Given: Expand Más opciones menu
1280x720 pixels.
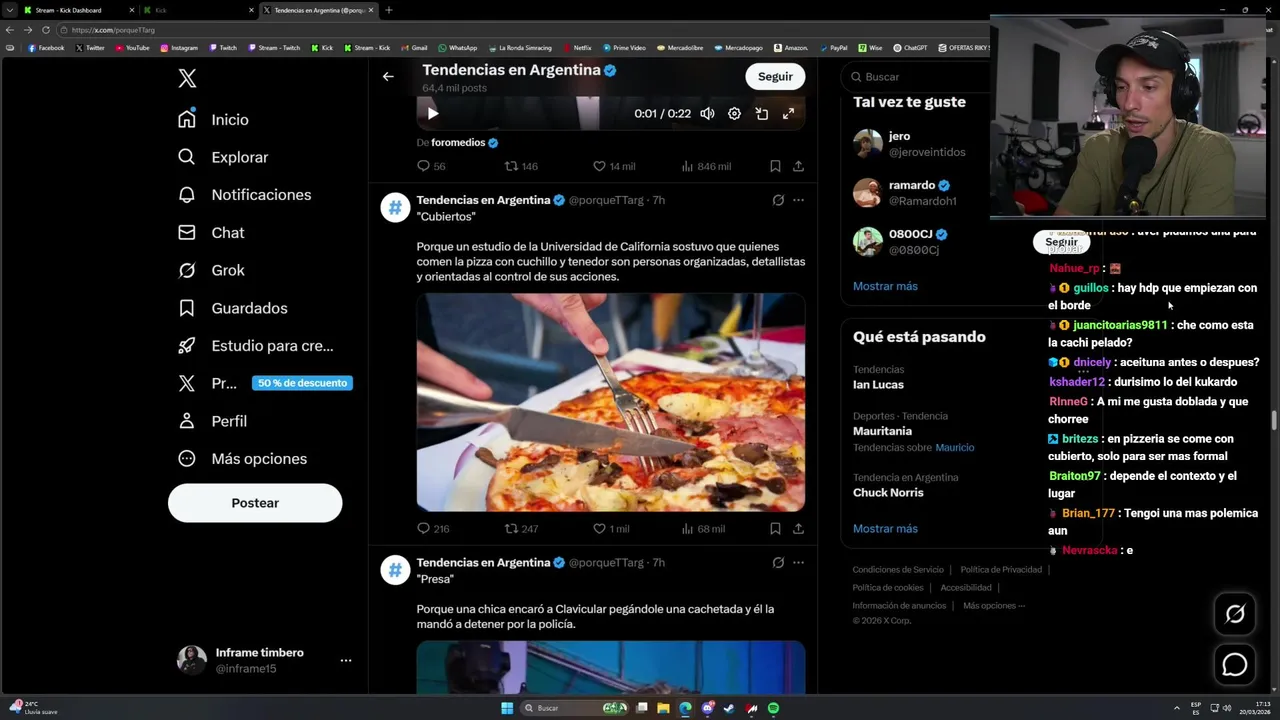Looking at the screenshot, I should (x=242, y=459).
